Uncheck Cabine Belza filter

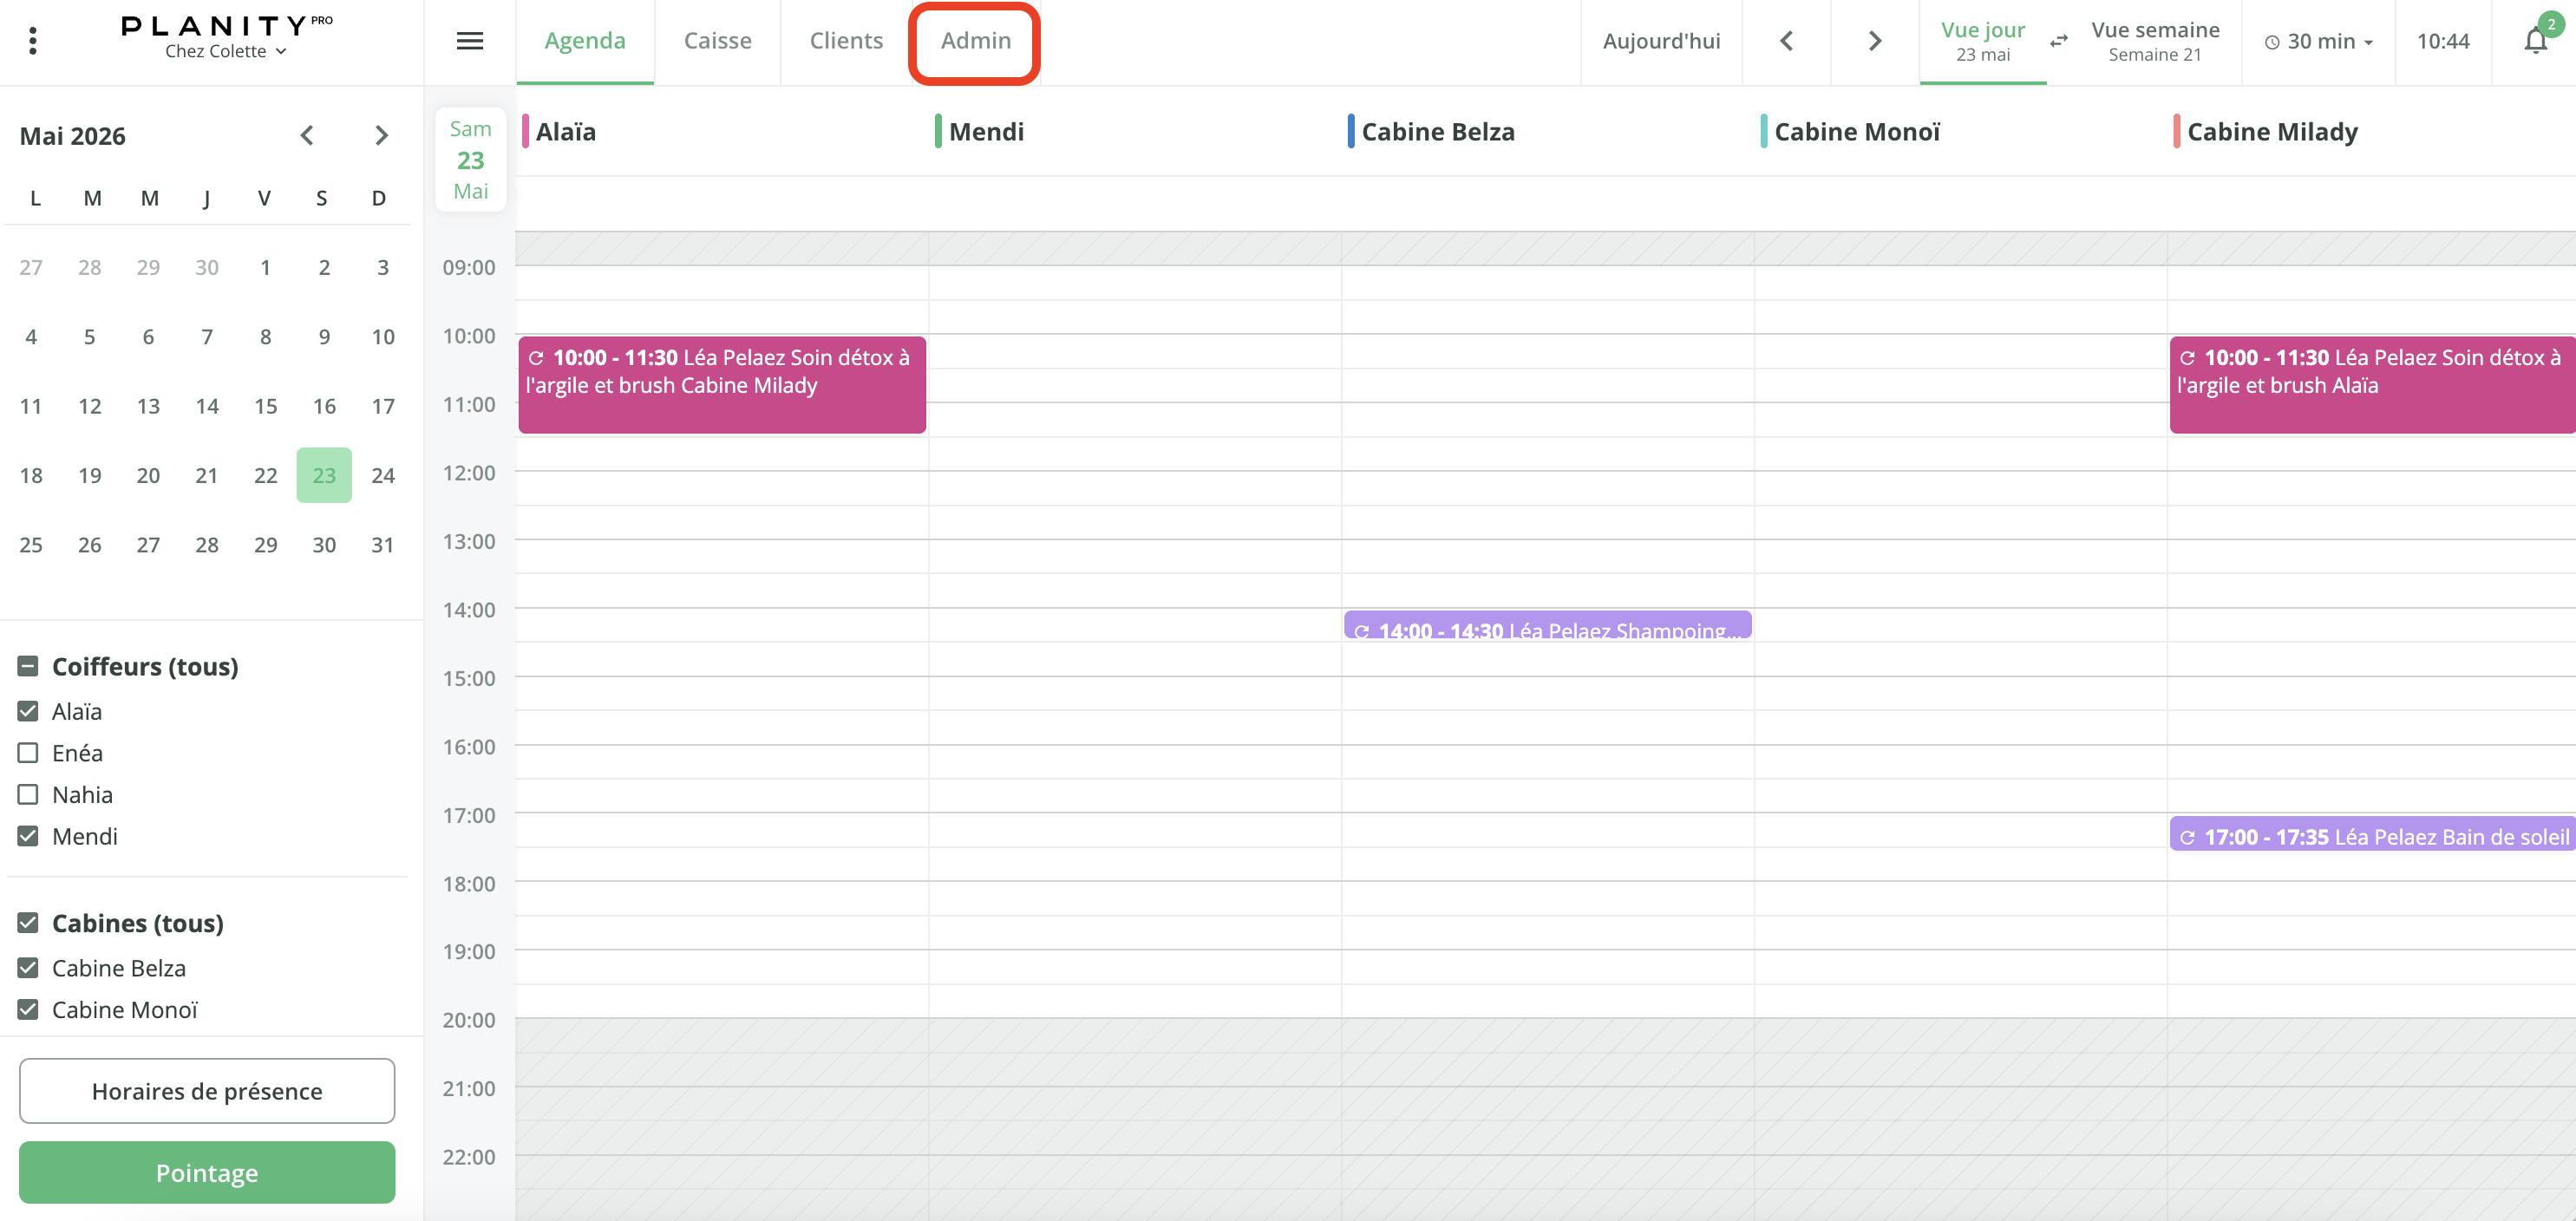[28, 968]
